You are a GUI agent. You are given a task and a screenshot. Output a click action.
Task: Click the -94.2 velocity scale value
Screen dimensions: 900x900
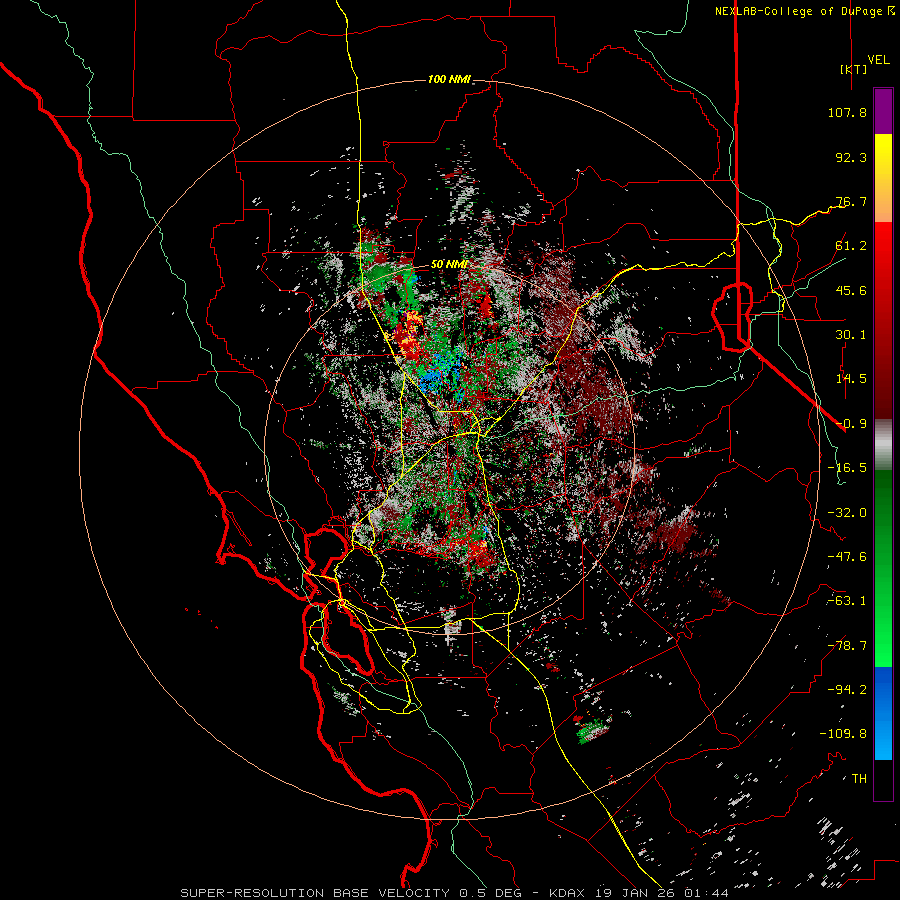847,690
